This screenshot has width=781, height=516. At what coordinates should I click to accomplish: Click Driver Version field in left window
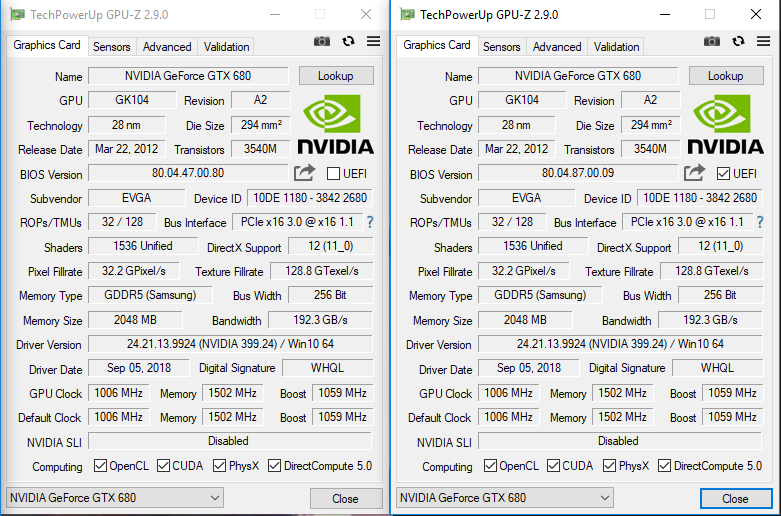click(x=231, y=344)
